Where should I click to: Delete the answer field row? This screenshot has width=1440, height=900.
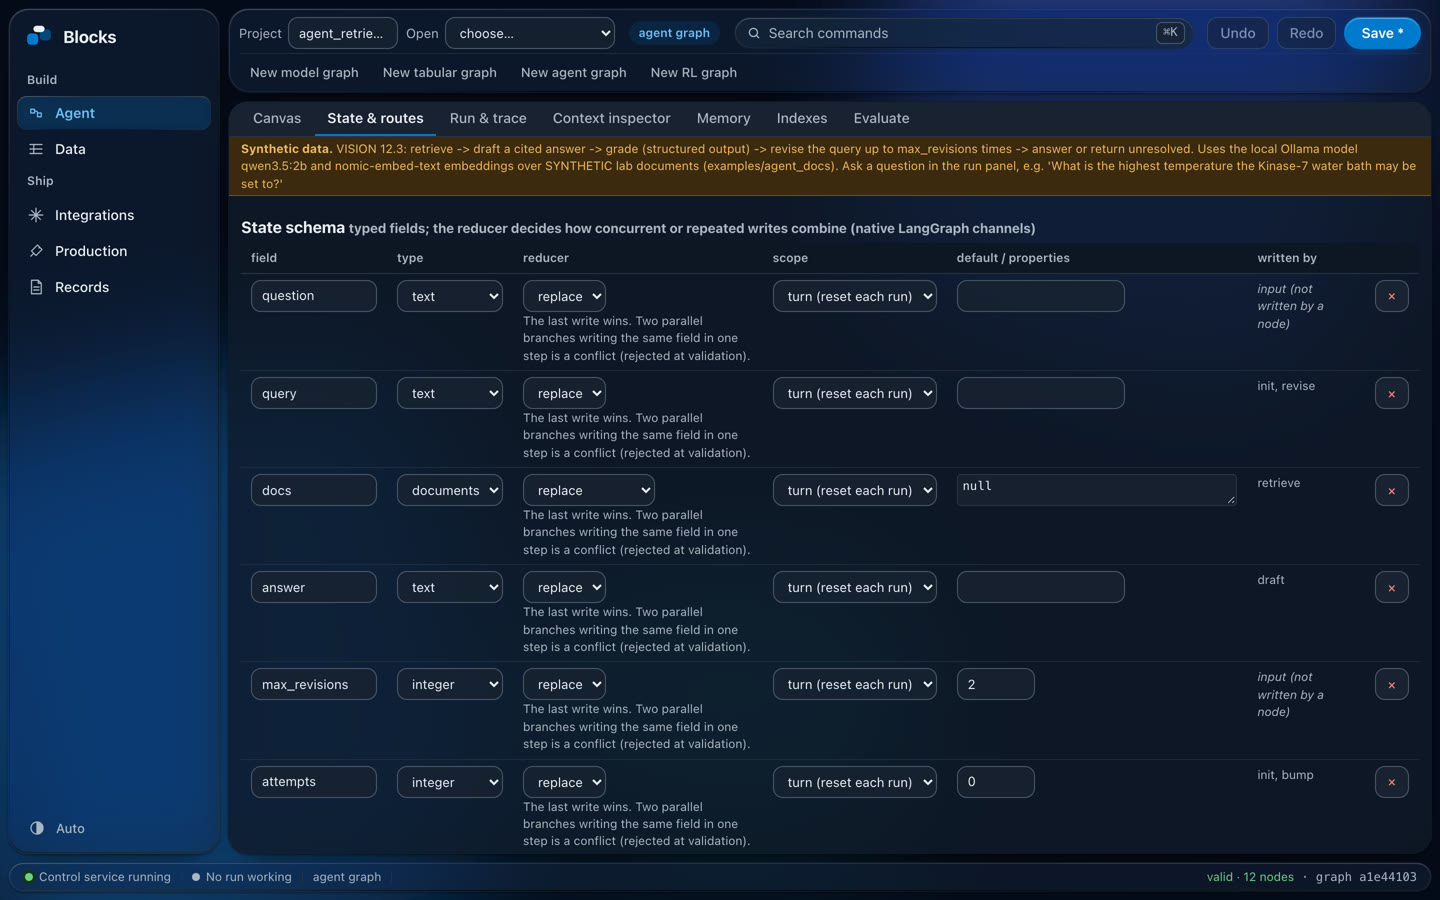tap(1391, 587)
